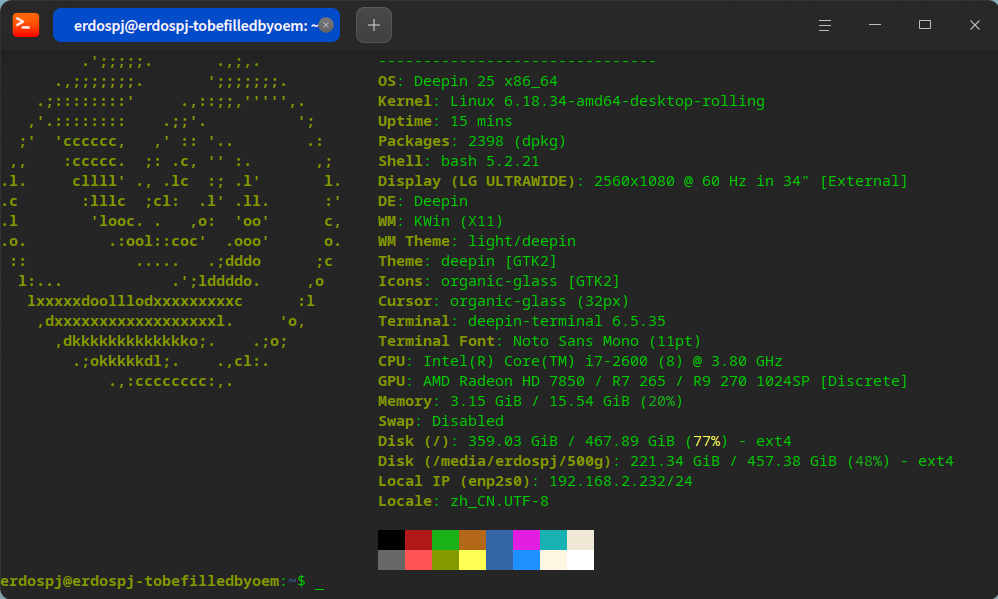Select the Swap status "Disabled"
Screen dimensions: 998x599
[x=468, y=421]
